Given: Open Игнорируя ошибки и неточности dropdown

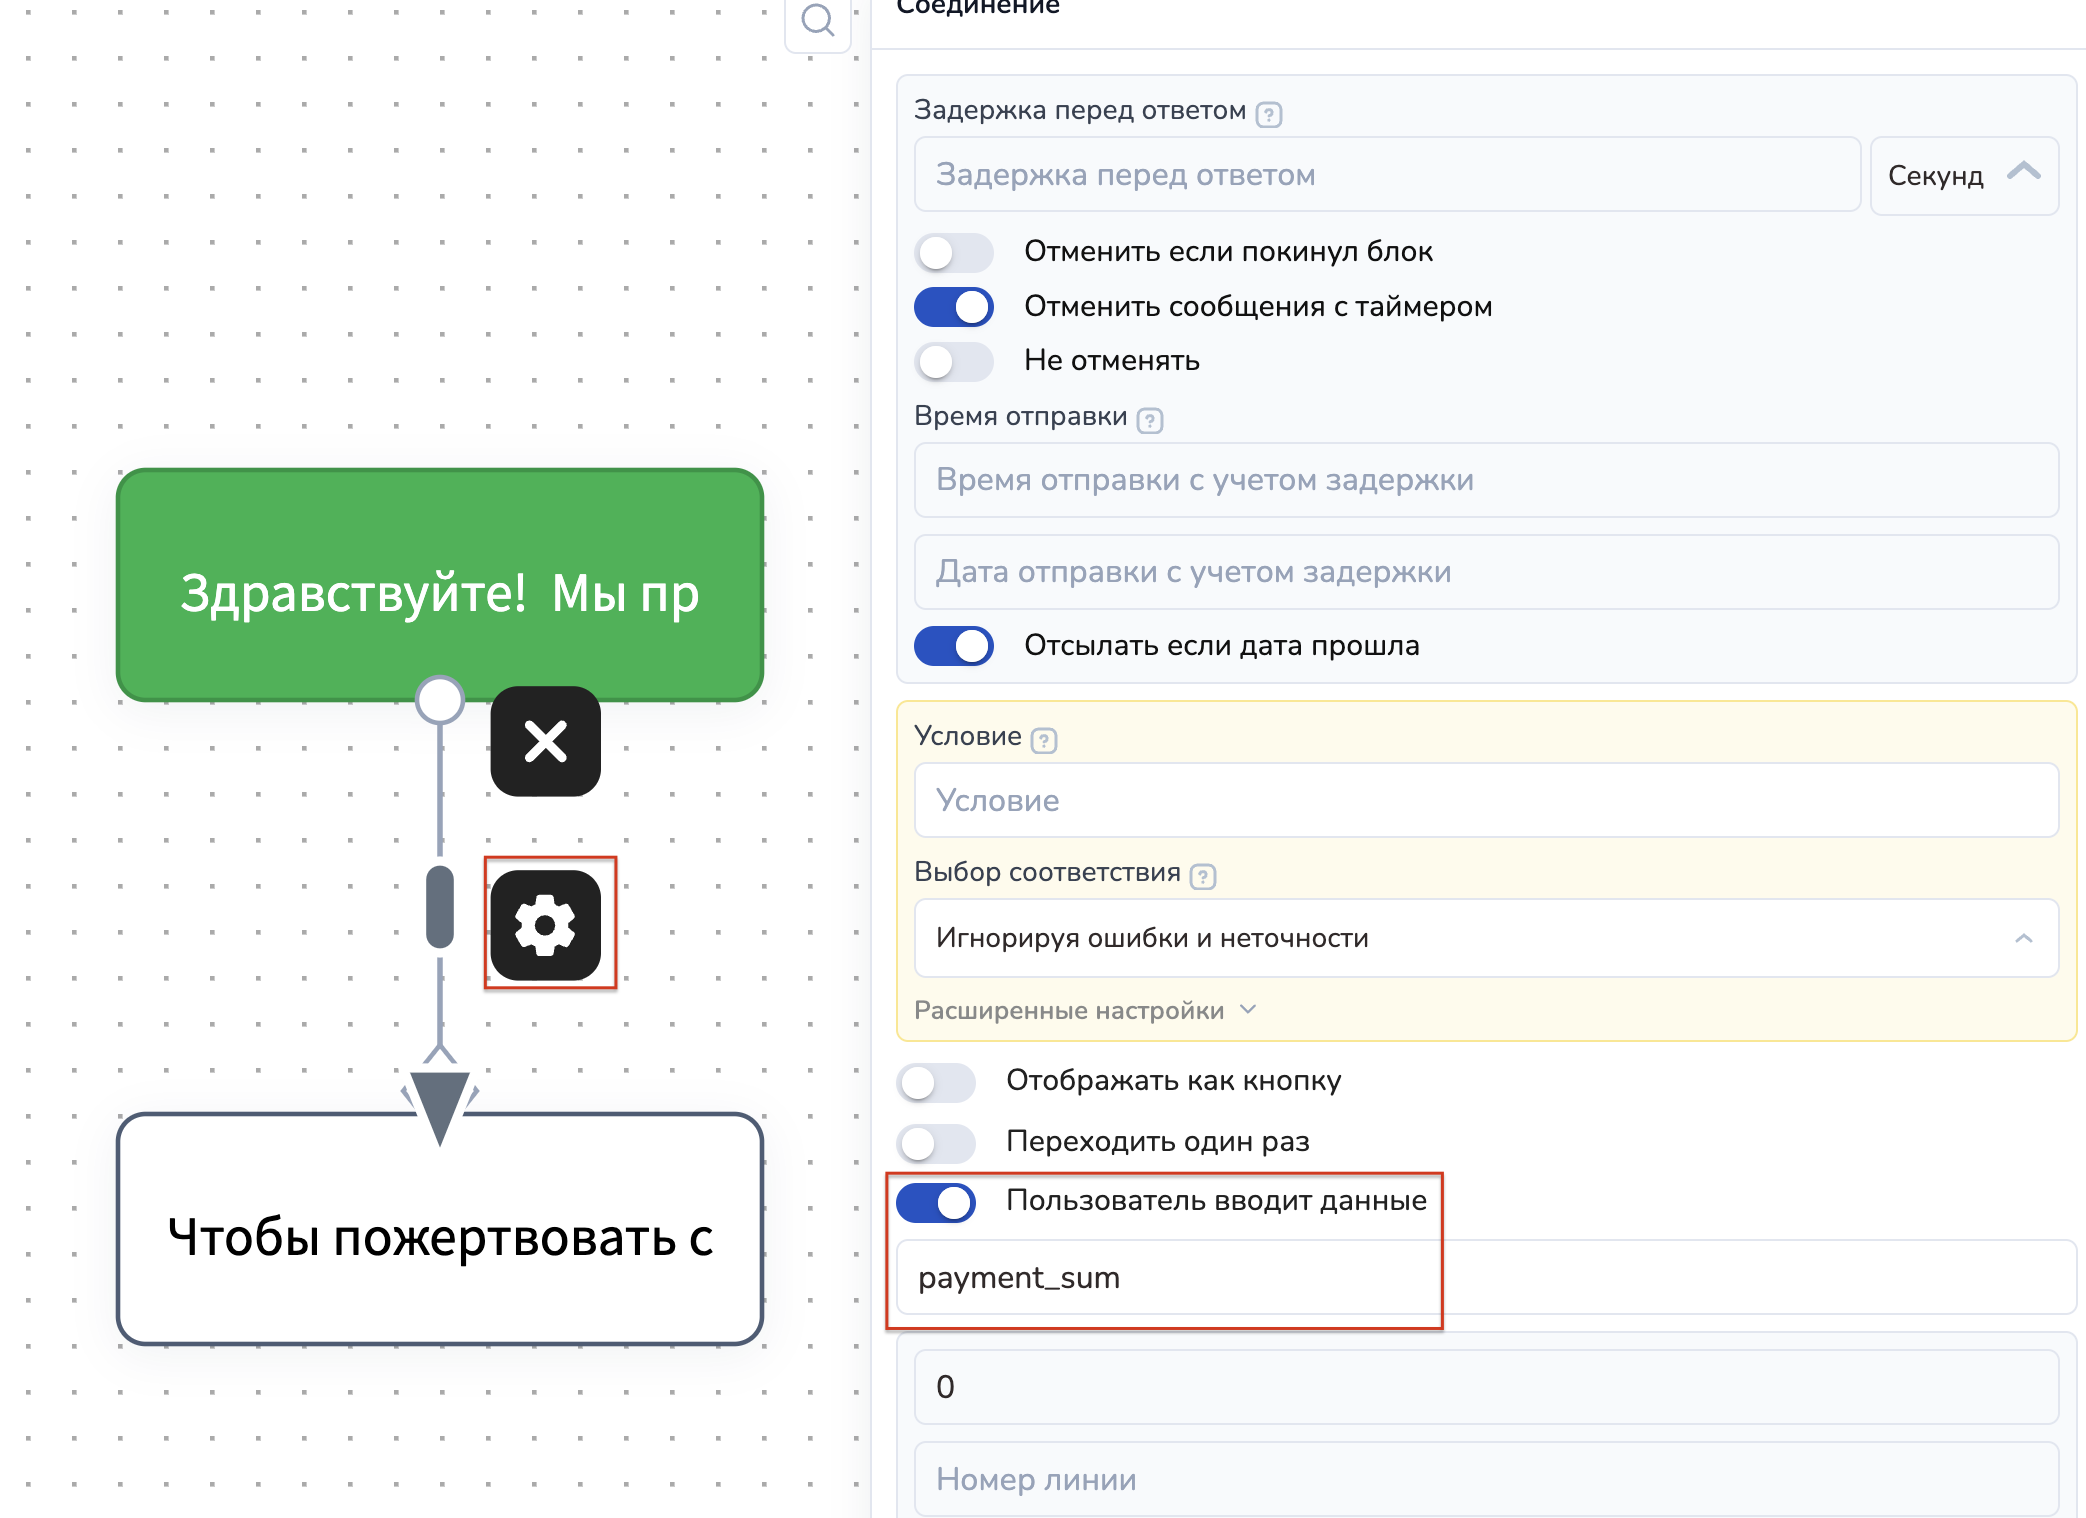Looking at the screenshot, I should [1485, 938].
